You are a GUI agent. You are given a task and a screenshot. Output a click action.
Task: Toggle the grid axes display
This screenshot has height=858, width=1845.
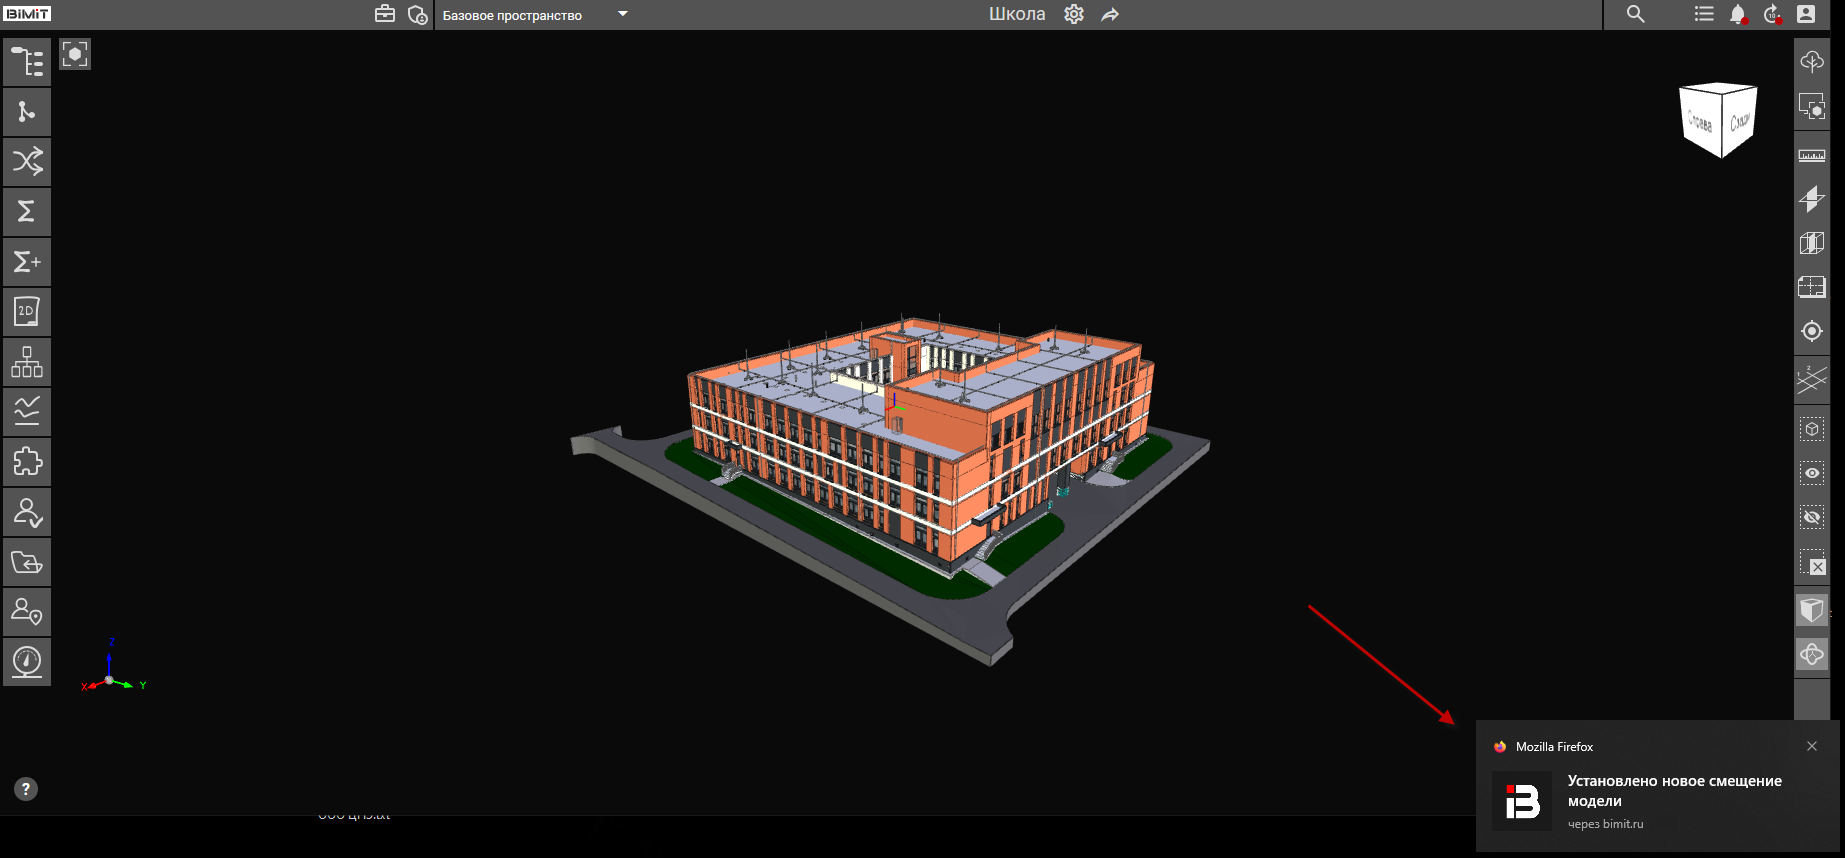click(x=1811, y=380)
